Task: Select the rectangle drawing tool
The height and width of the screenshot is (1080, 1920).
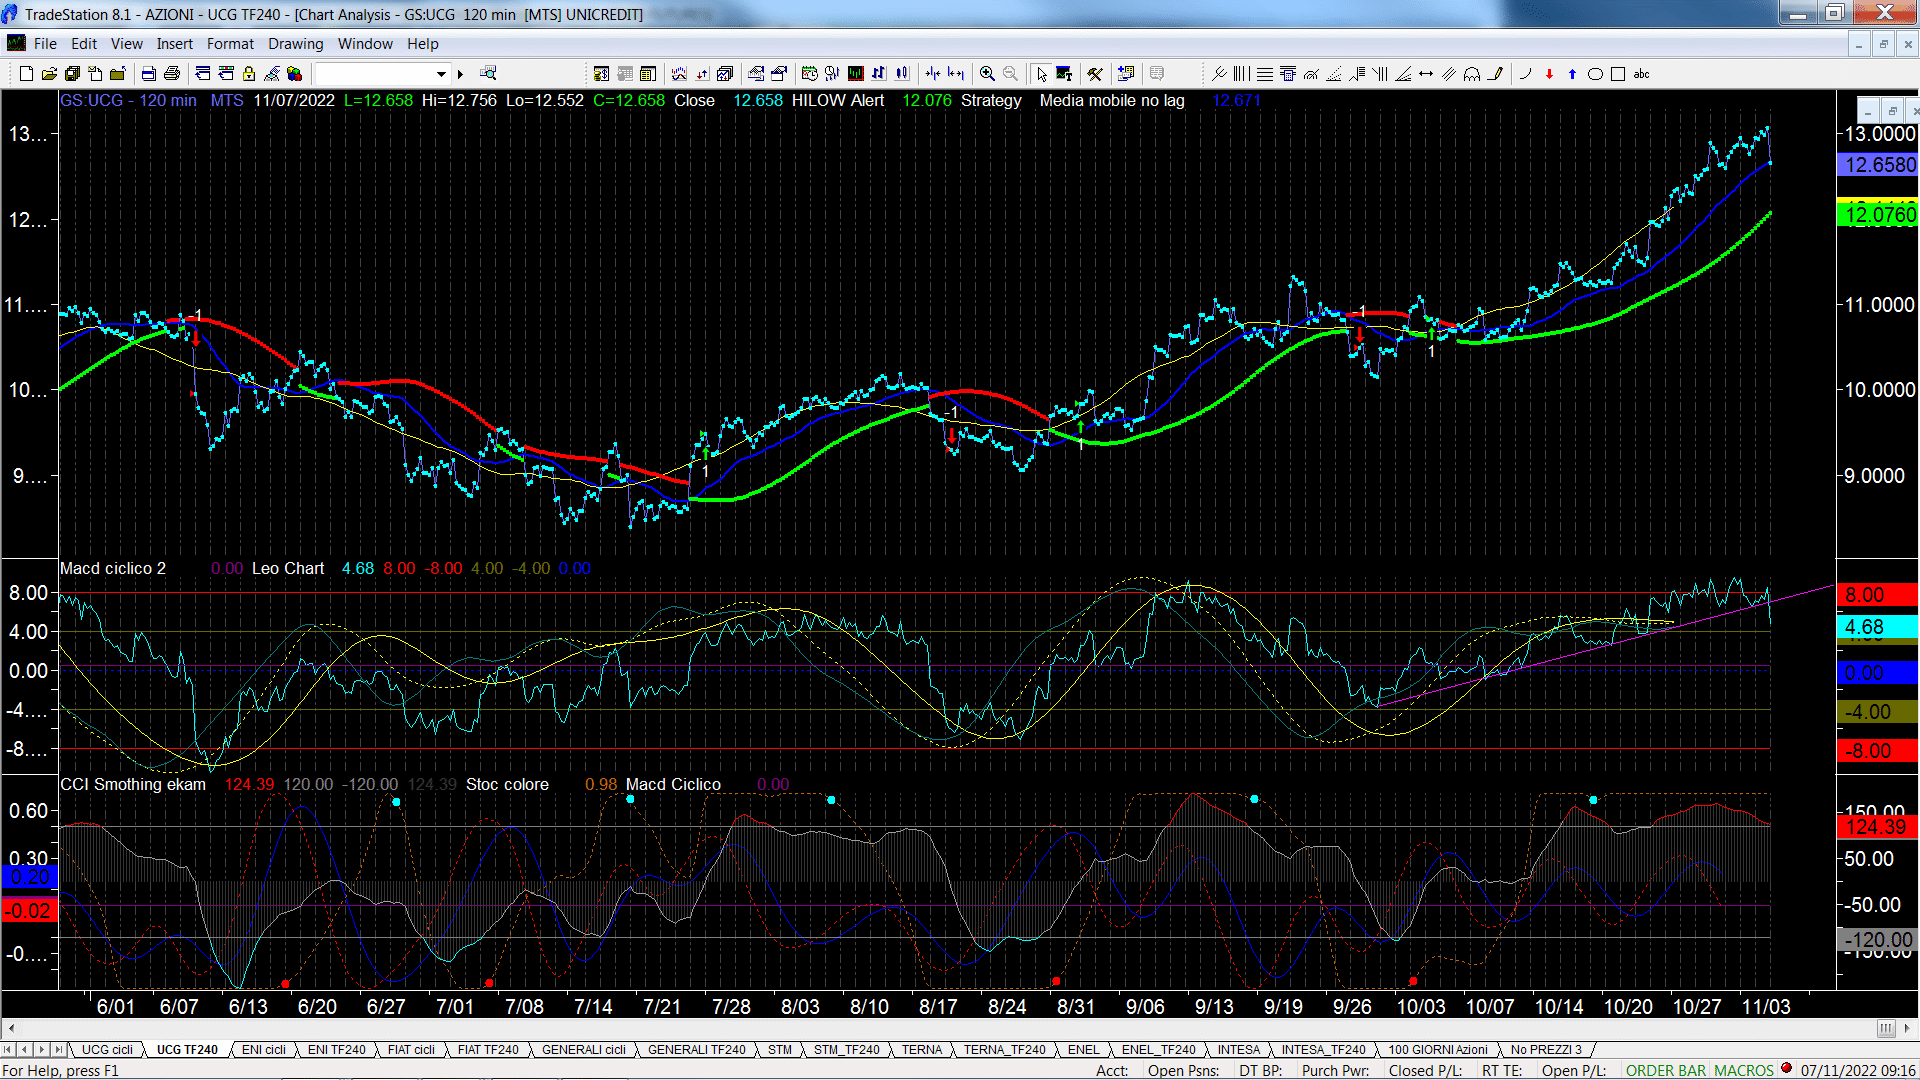Action: point(1618,74)
